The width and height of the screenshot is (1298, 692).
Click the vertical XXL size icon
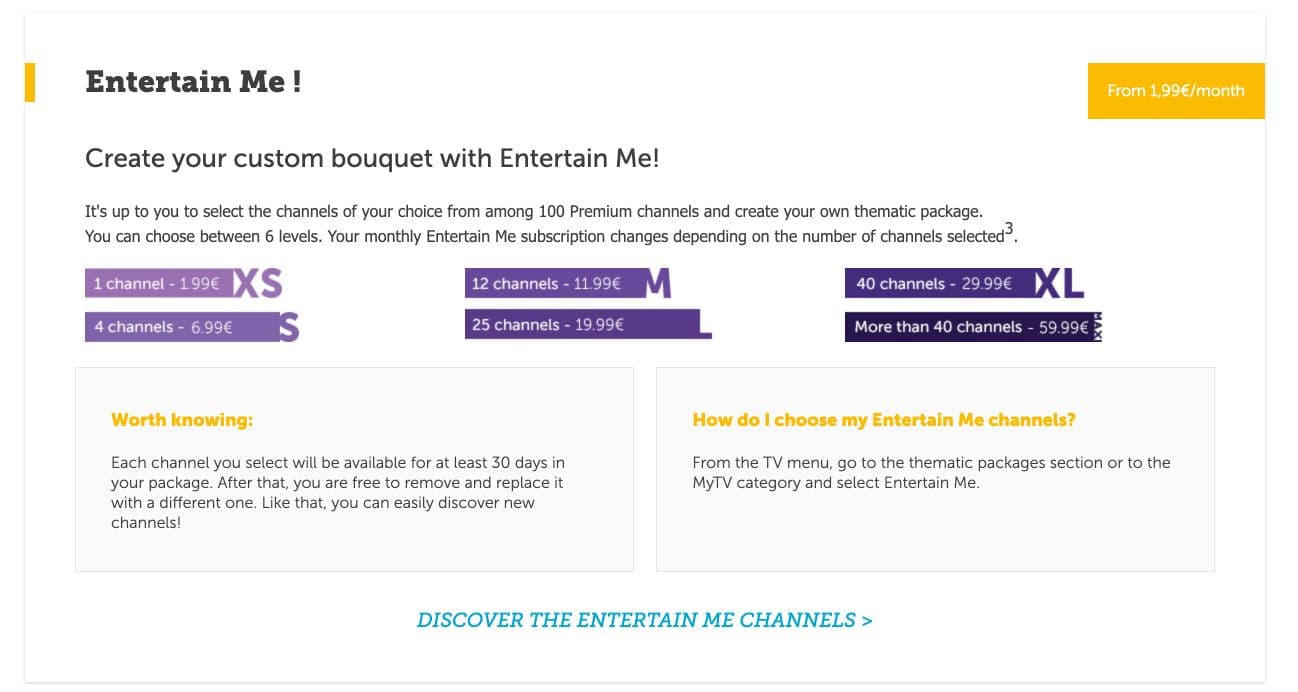click(x=1097, y=326)
